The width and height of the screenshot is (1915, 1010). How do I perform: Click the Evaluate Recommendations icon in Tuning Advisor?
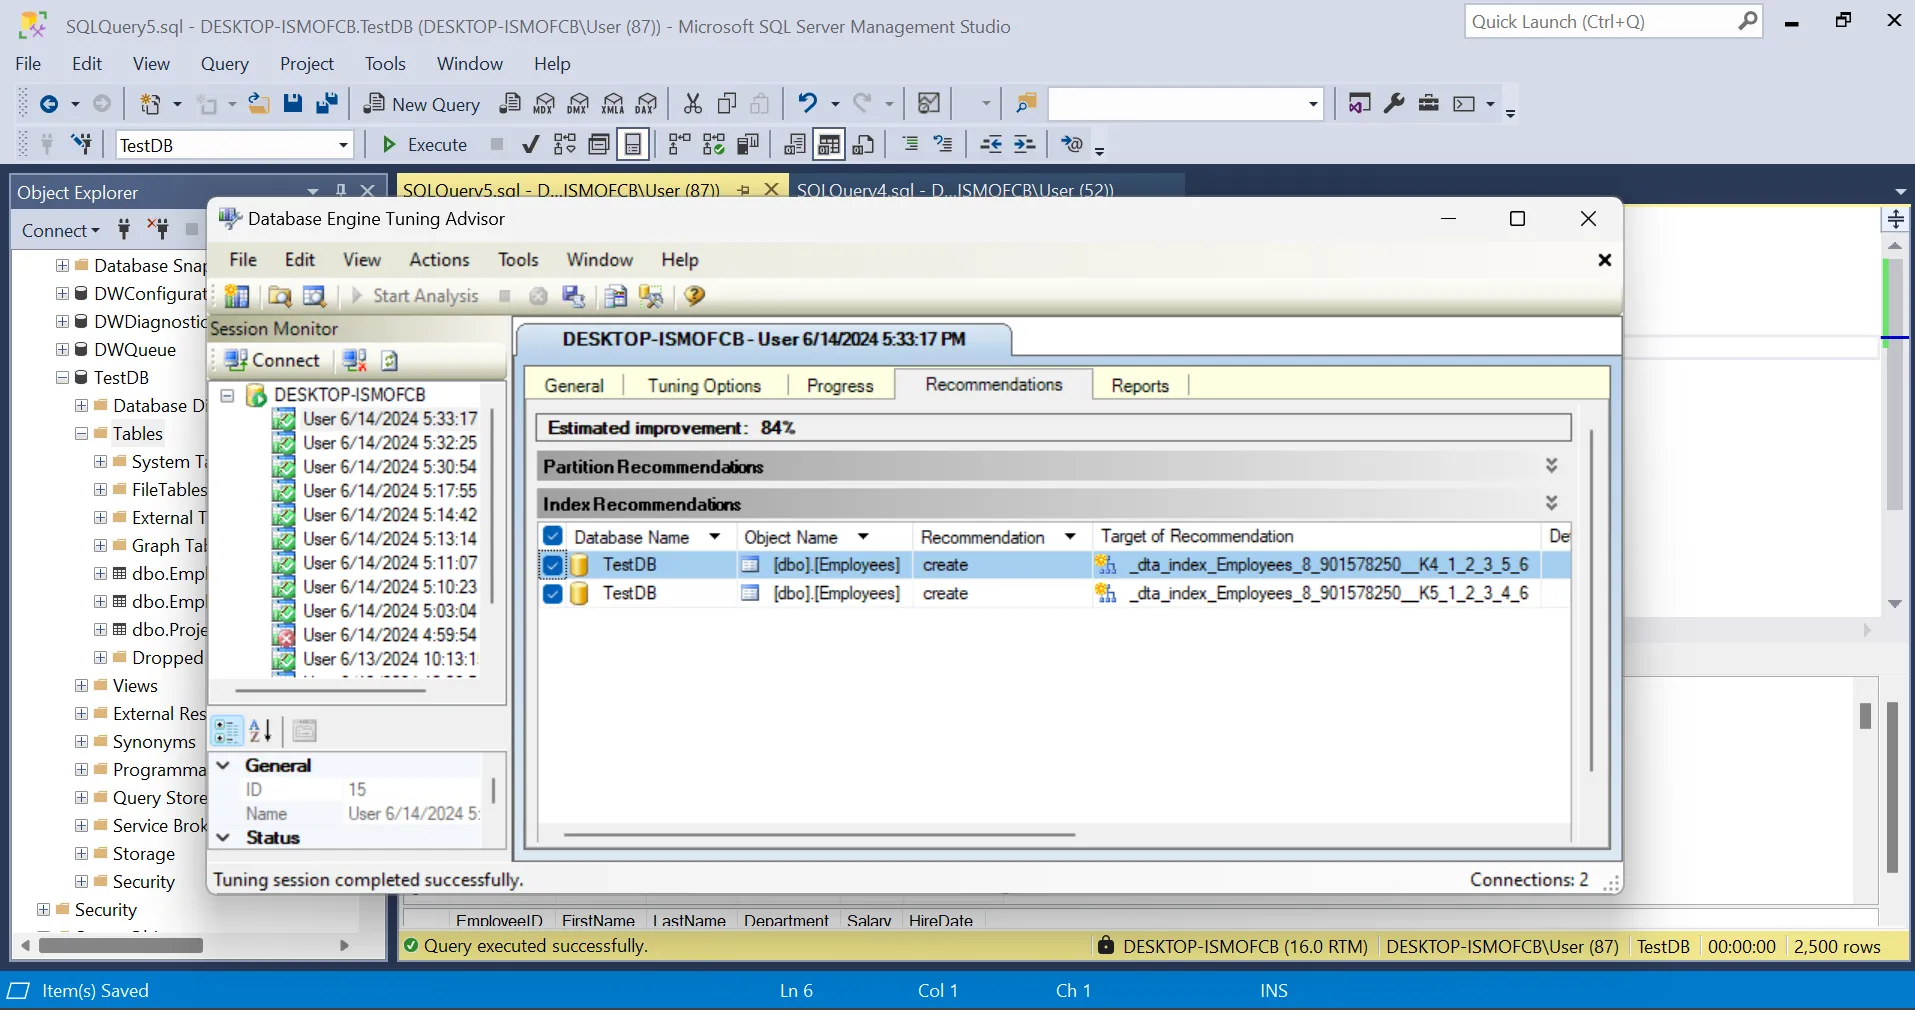[x=616, y=296]
